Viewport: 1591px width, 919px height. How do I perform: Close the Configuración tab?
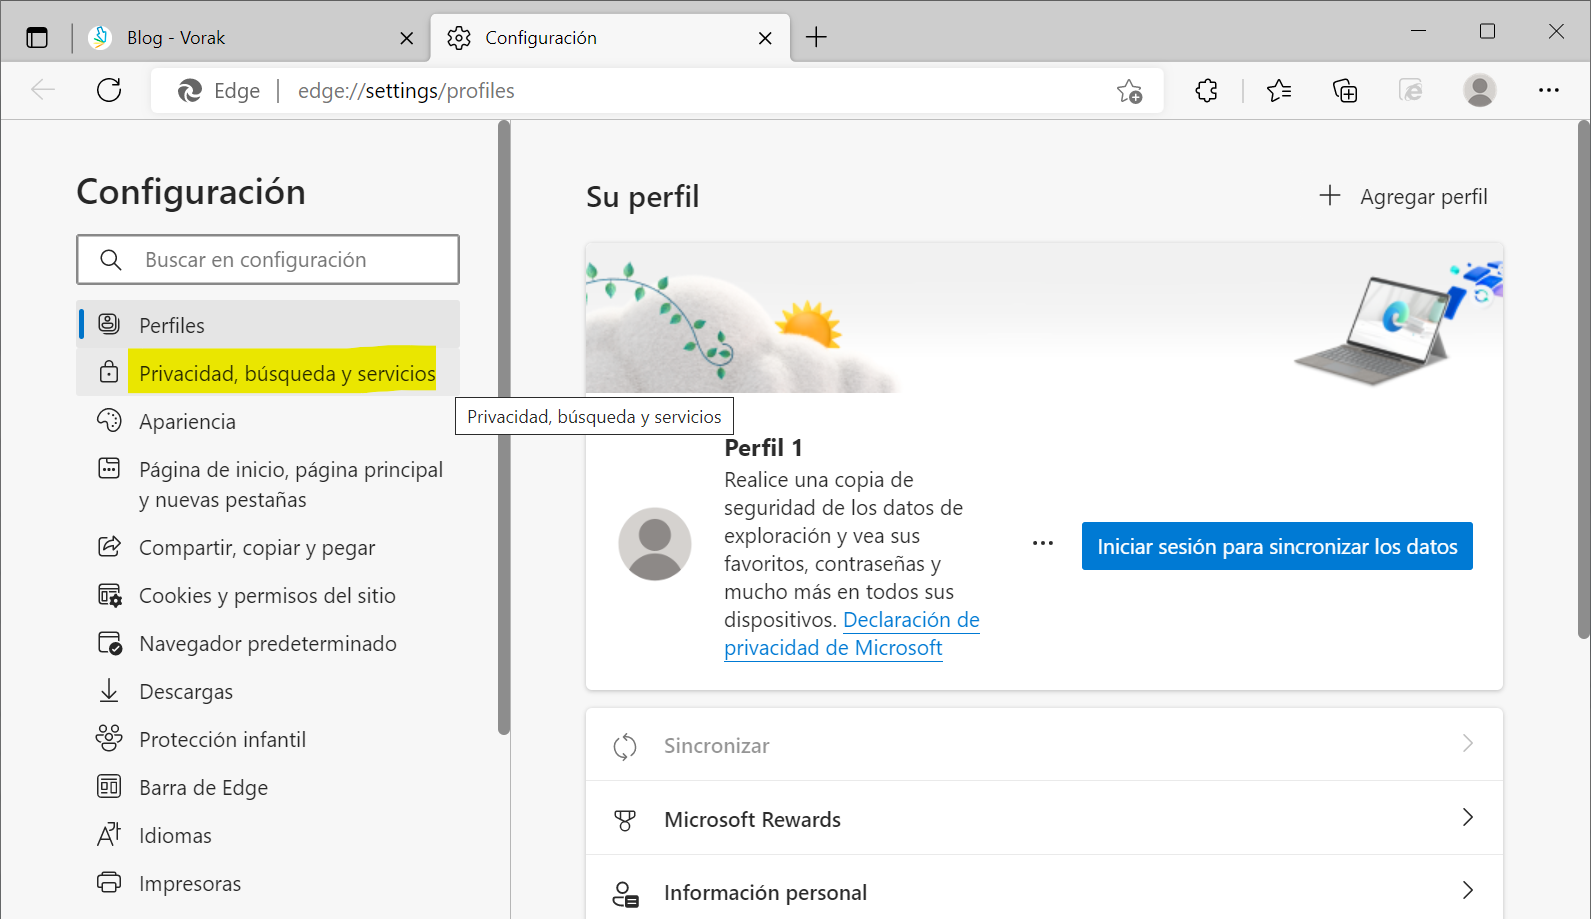pos(765,38)
